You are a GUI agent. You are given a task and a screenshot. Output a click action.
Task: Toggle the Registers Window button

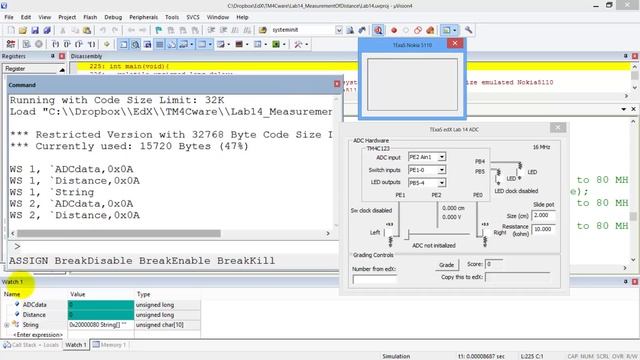click(x=160, y=44)
